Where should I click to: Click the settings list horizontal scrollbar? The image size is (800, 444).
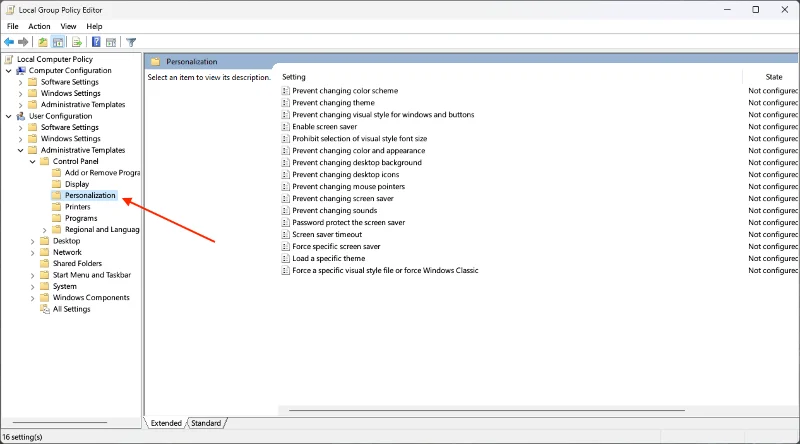[487, 410]
